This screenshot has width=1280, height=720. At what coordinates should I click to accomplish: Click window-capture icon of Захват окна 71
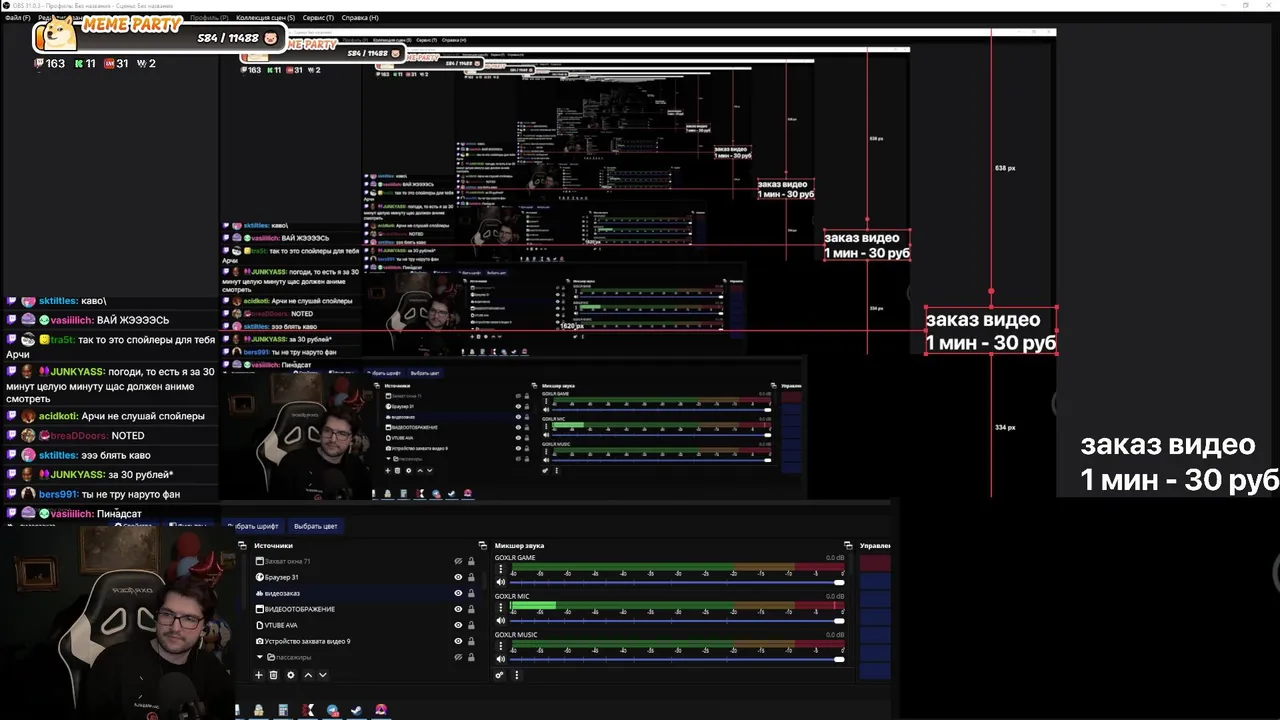tap(260, 562)
